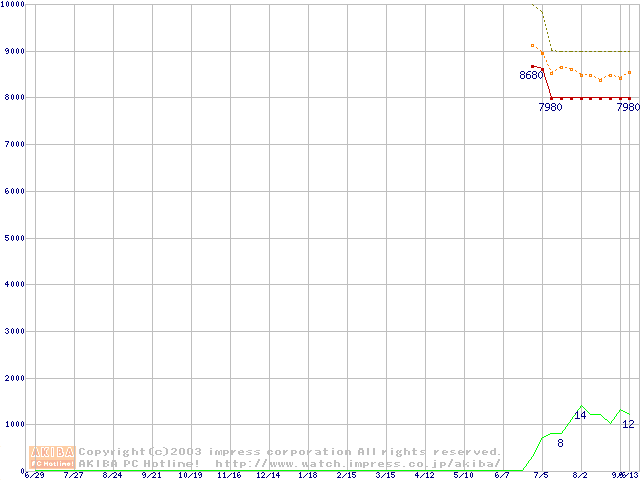The width and height of the screenshot is (640, 480).
Task: Click the 10/19 date on x-axis
Action: tap(190, 475)
